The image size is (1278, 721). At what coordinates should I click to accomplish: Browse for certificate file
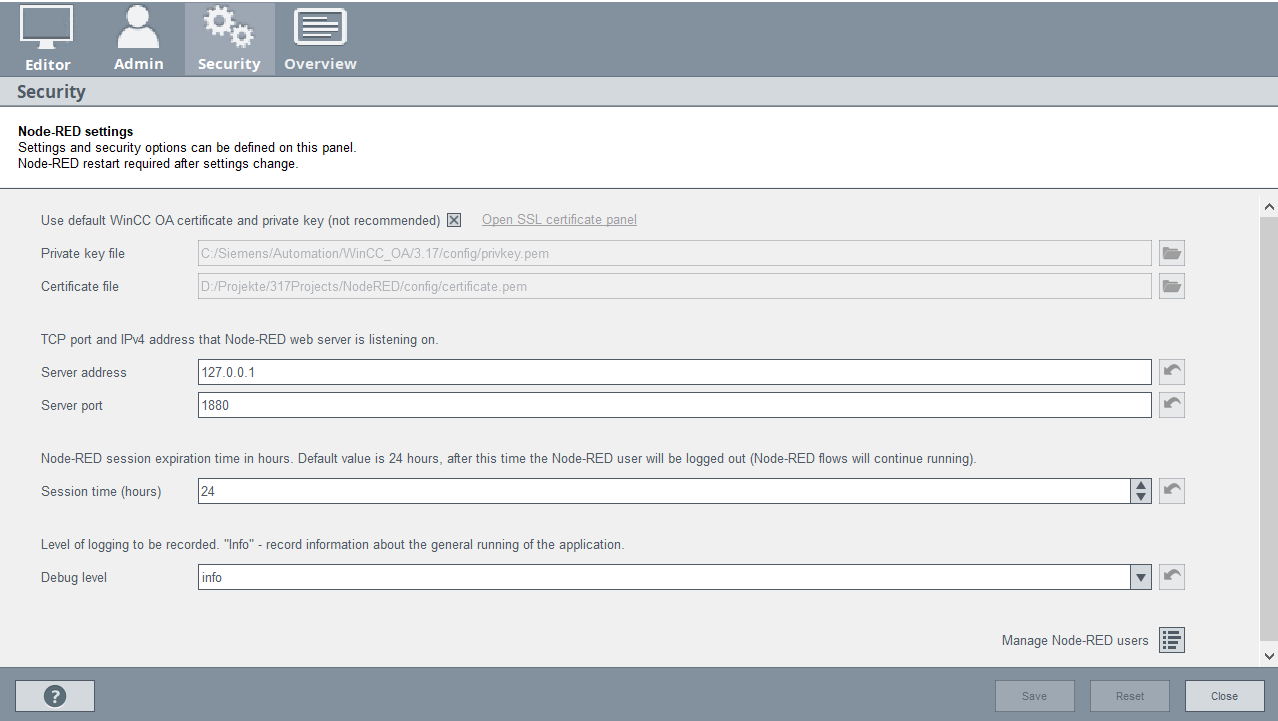click(x=1171, y=287)
